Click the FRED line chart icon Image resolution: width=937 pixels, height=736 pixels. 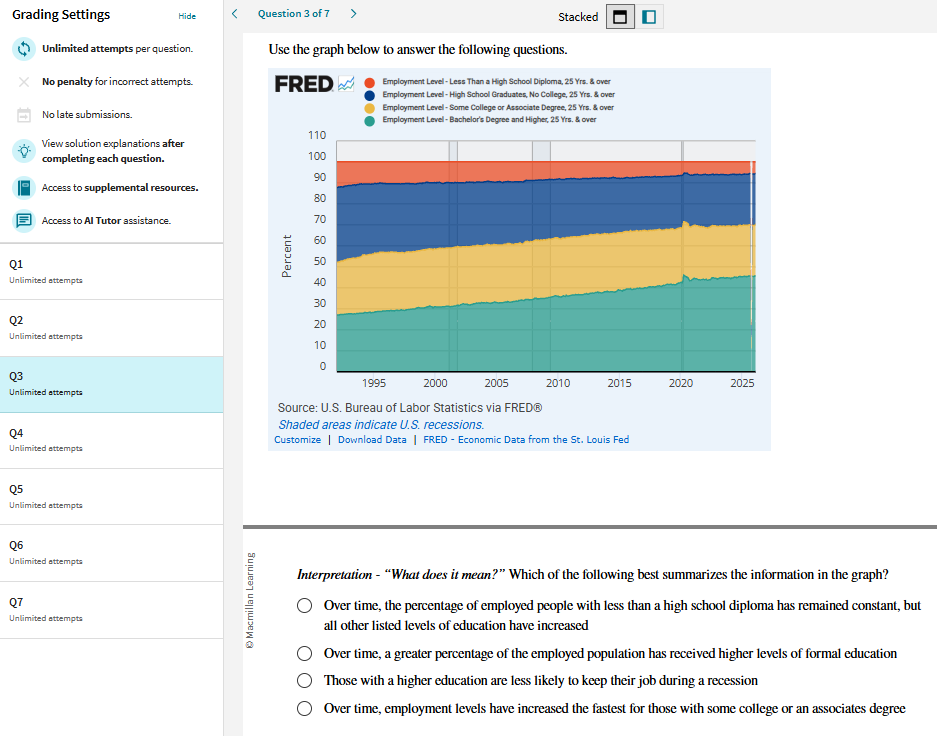346,84
